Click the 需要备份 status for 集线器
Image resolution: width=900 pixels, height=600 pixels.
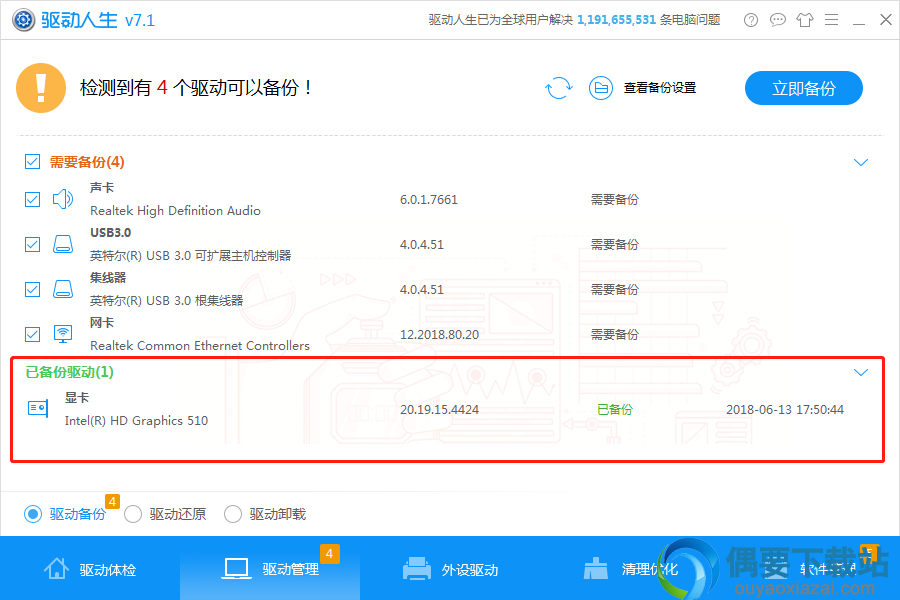(x=615, y=289)
